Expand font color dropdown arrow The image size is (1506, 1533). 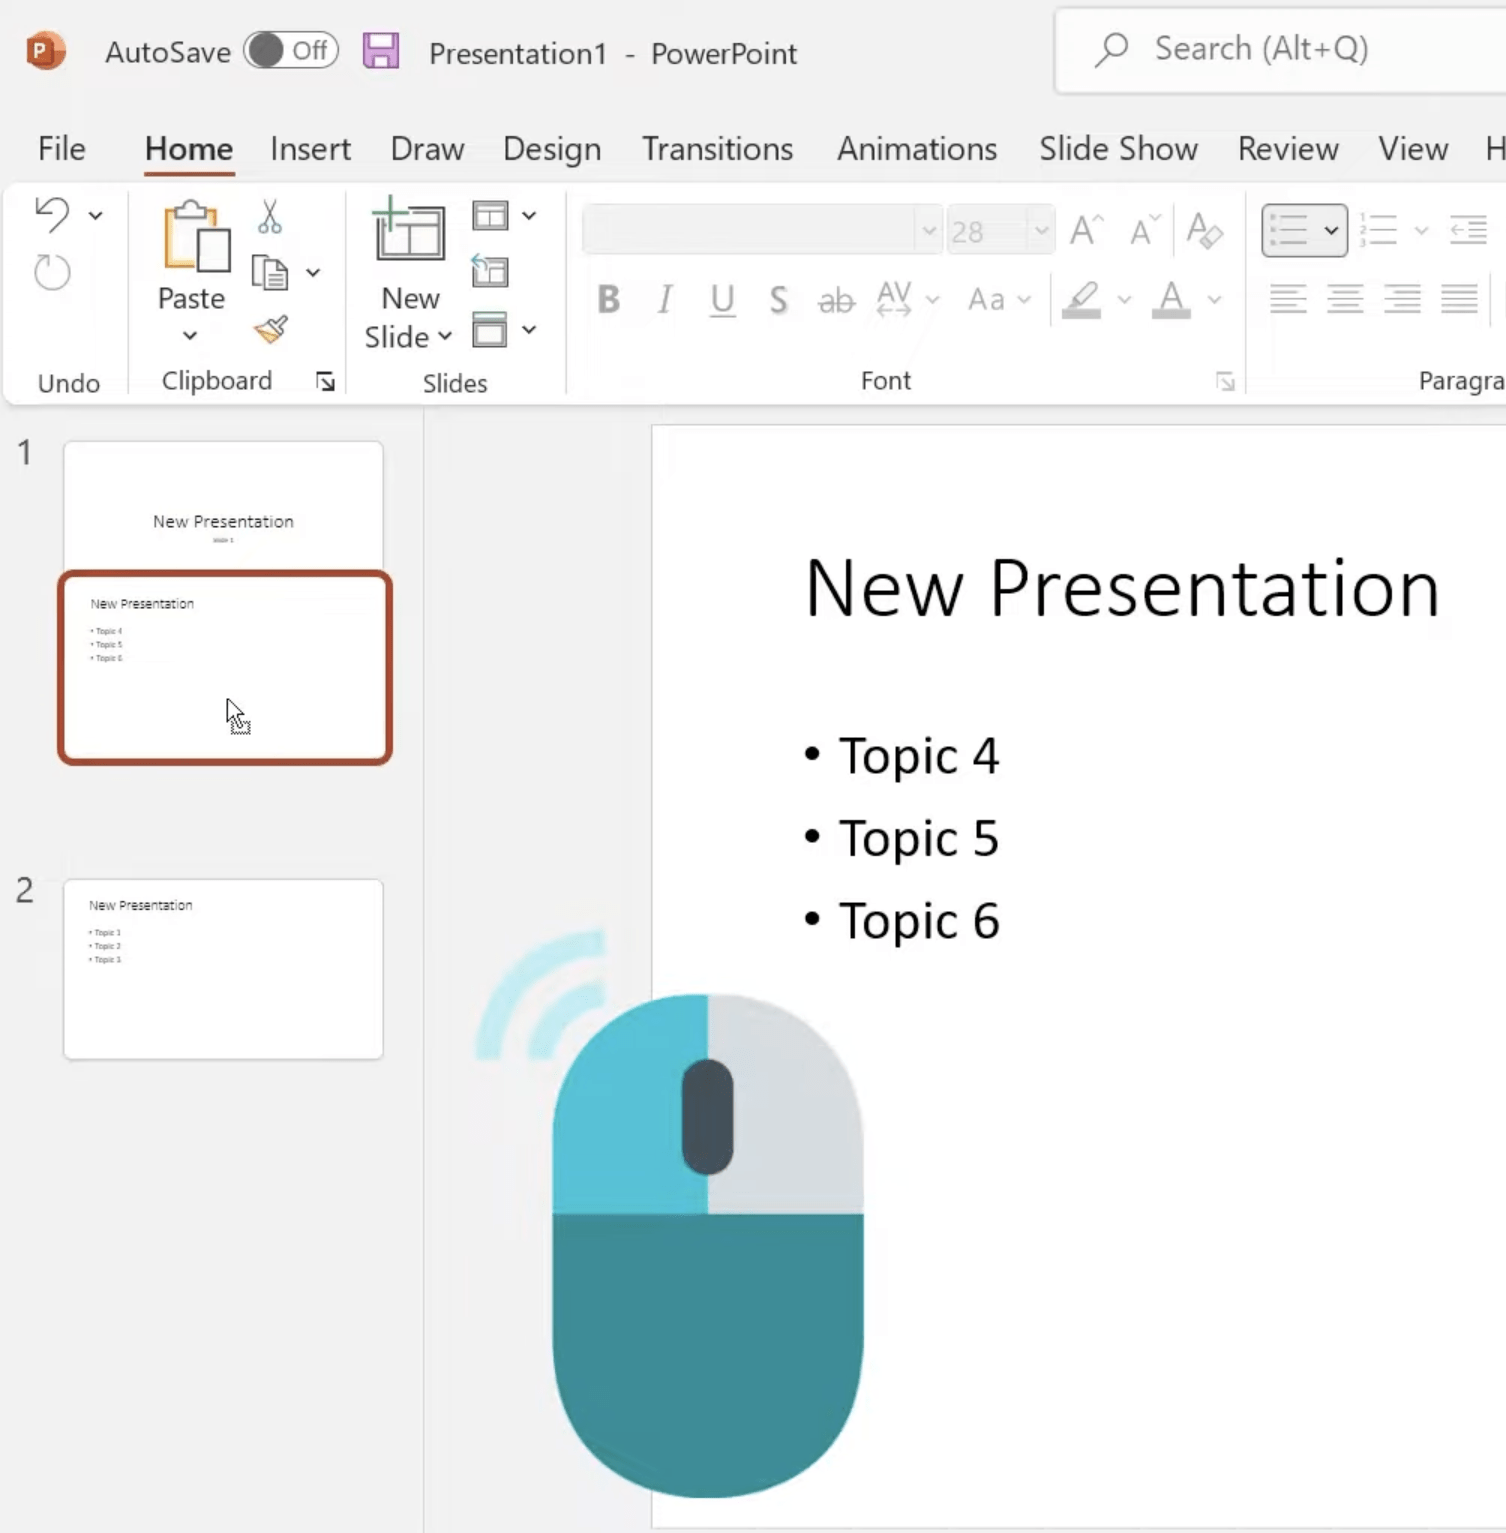(1214, 299)
